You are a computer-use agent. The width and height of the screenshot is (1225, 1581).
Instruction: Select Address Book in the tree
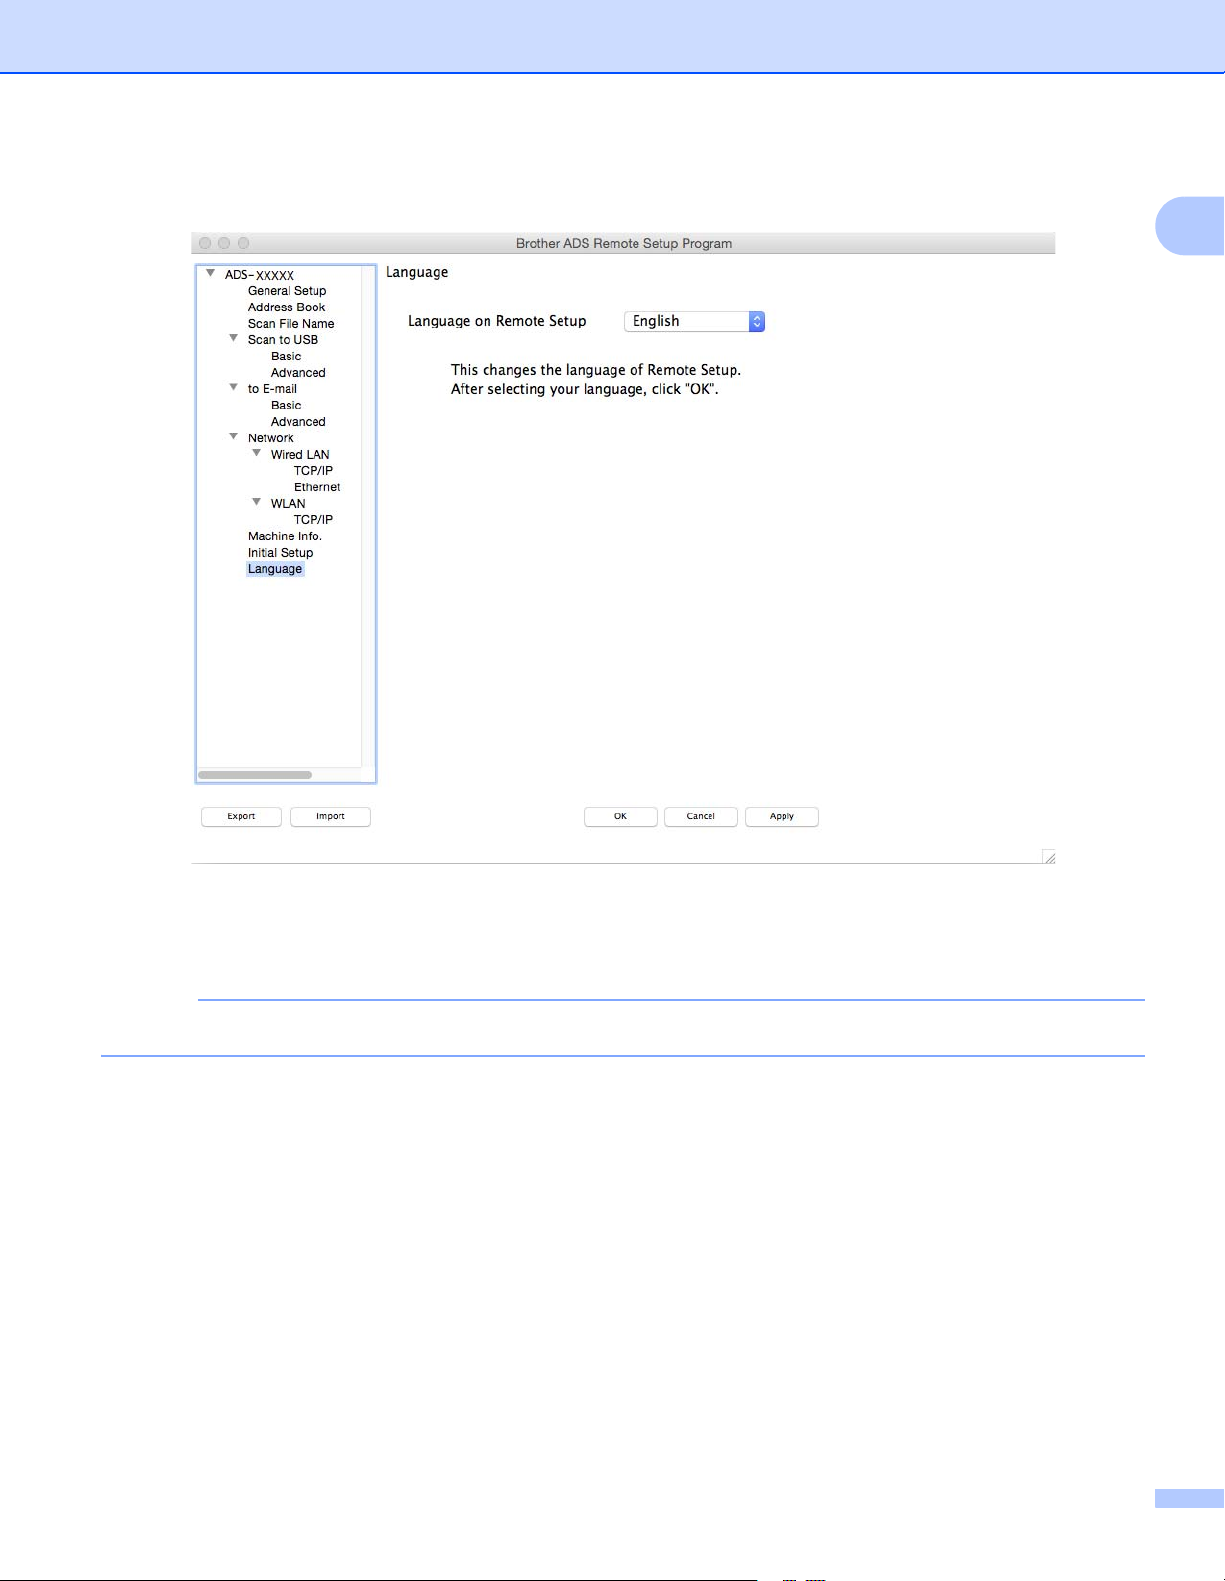pyautogui.click(x=287, y=307)
